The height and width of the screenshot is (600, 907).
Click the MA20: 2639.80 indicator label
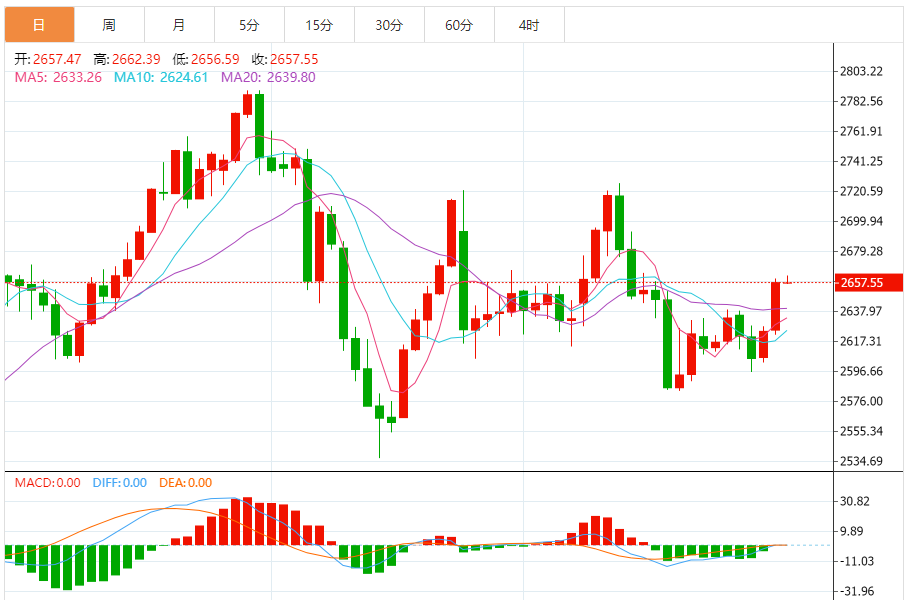(x=268, y=78)
